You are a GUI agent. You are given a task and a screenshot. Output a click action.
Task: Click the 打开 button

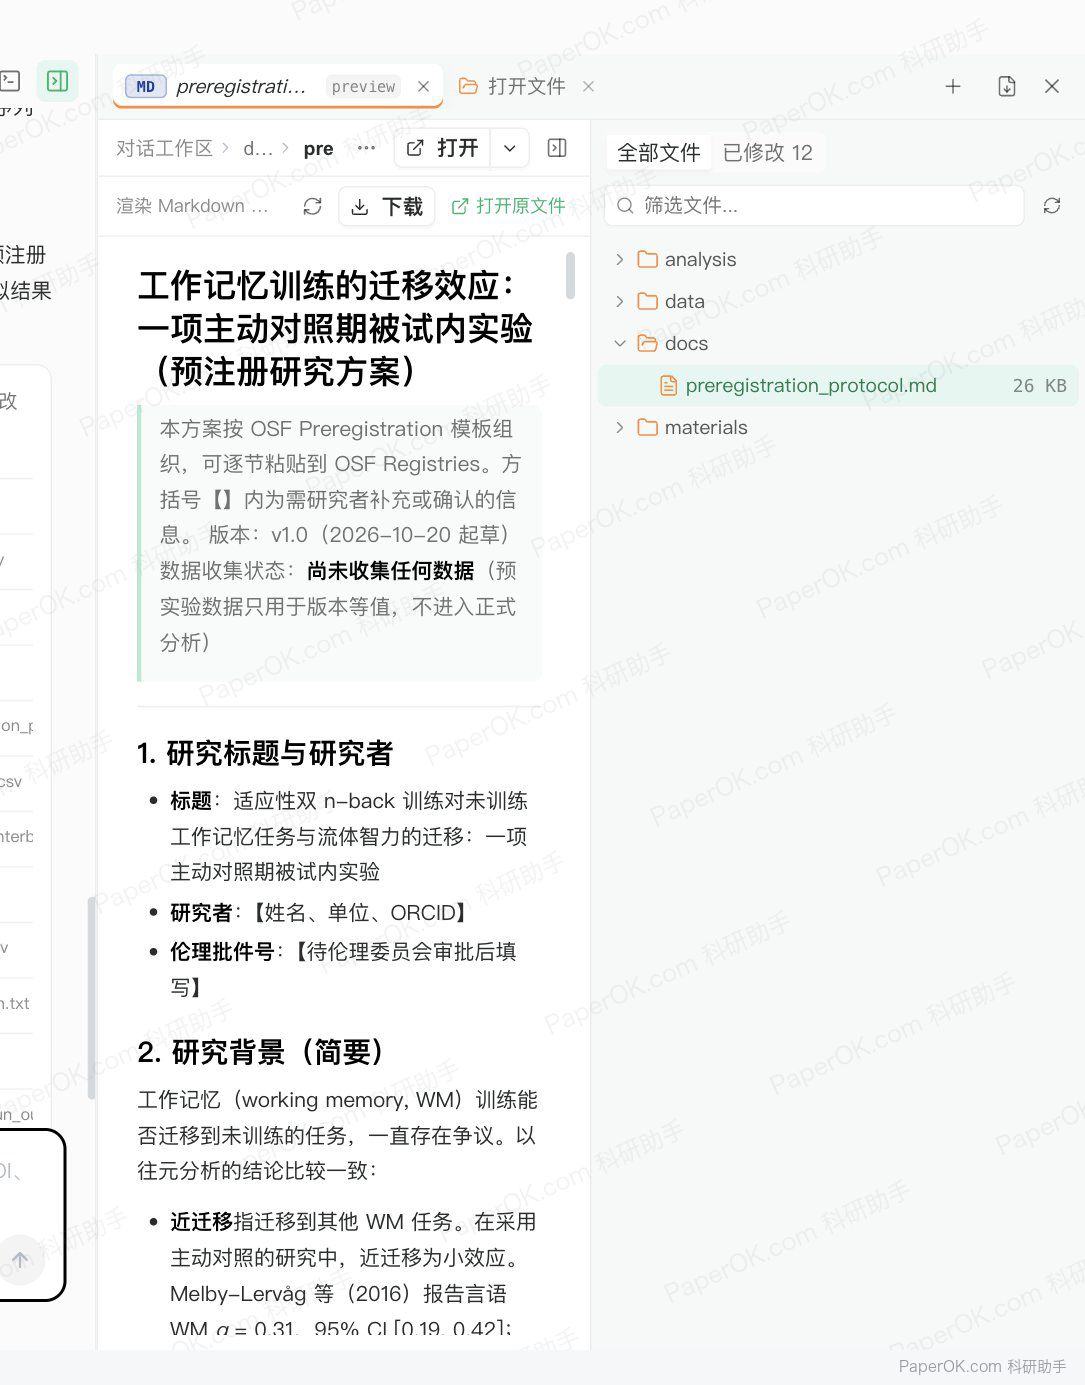coord(443,149)
